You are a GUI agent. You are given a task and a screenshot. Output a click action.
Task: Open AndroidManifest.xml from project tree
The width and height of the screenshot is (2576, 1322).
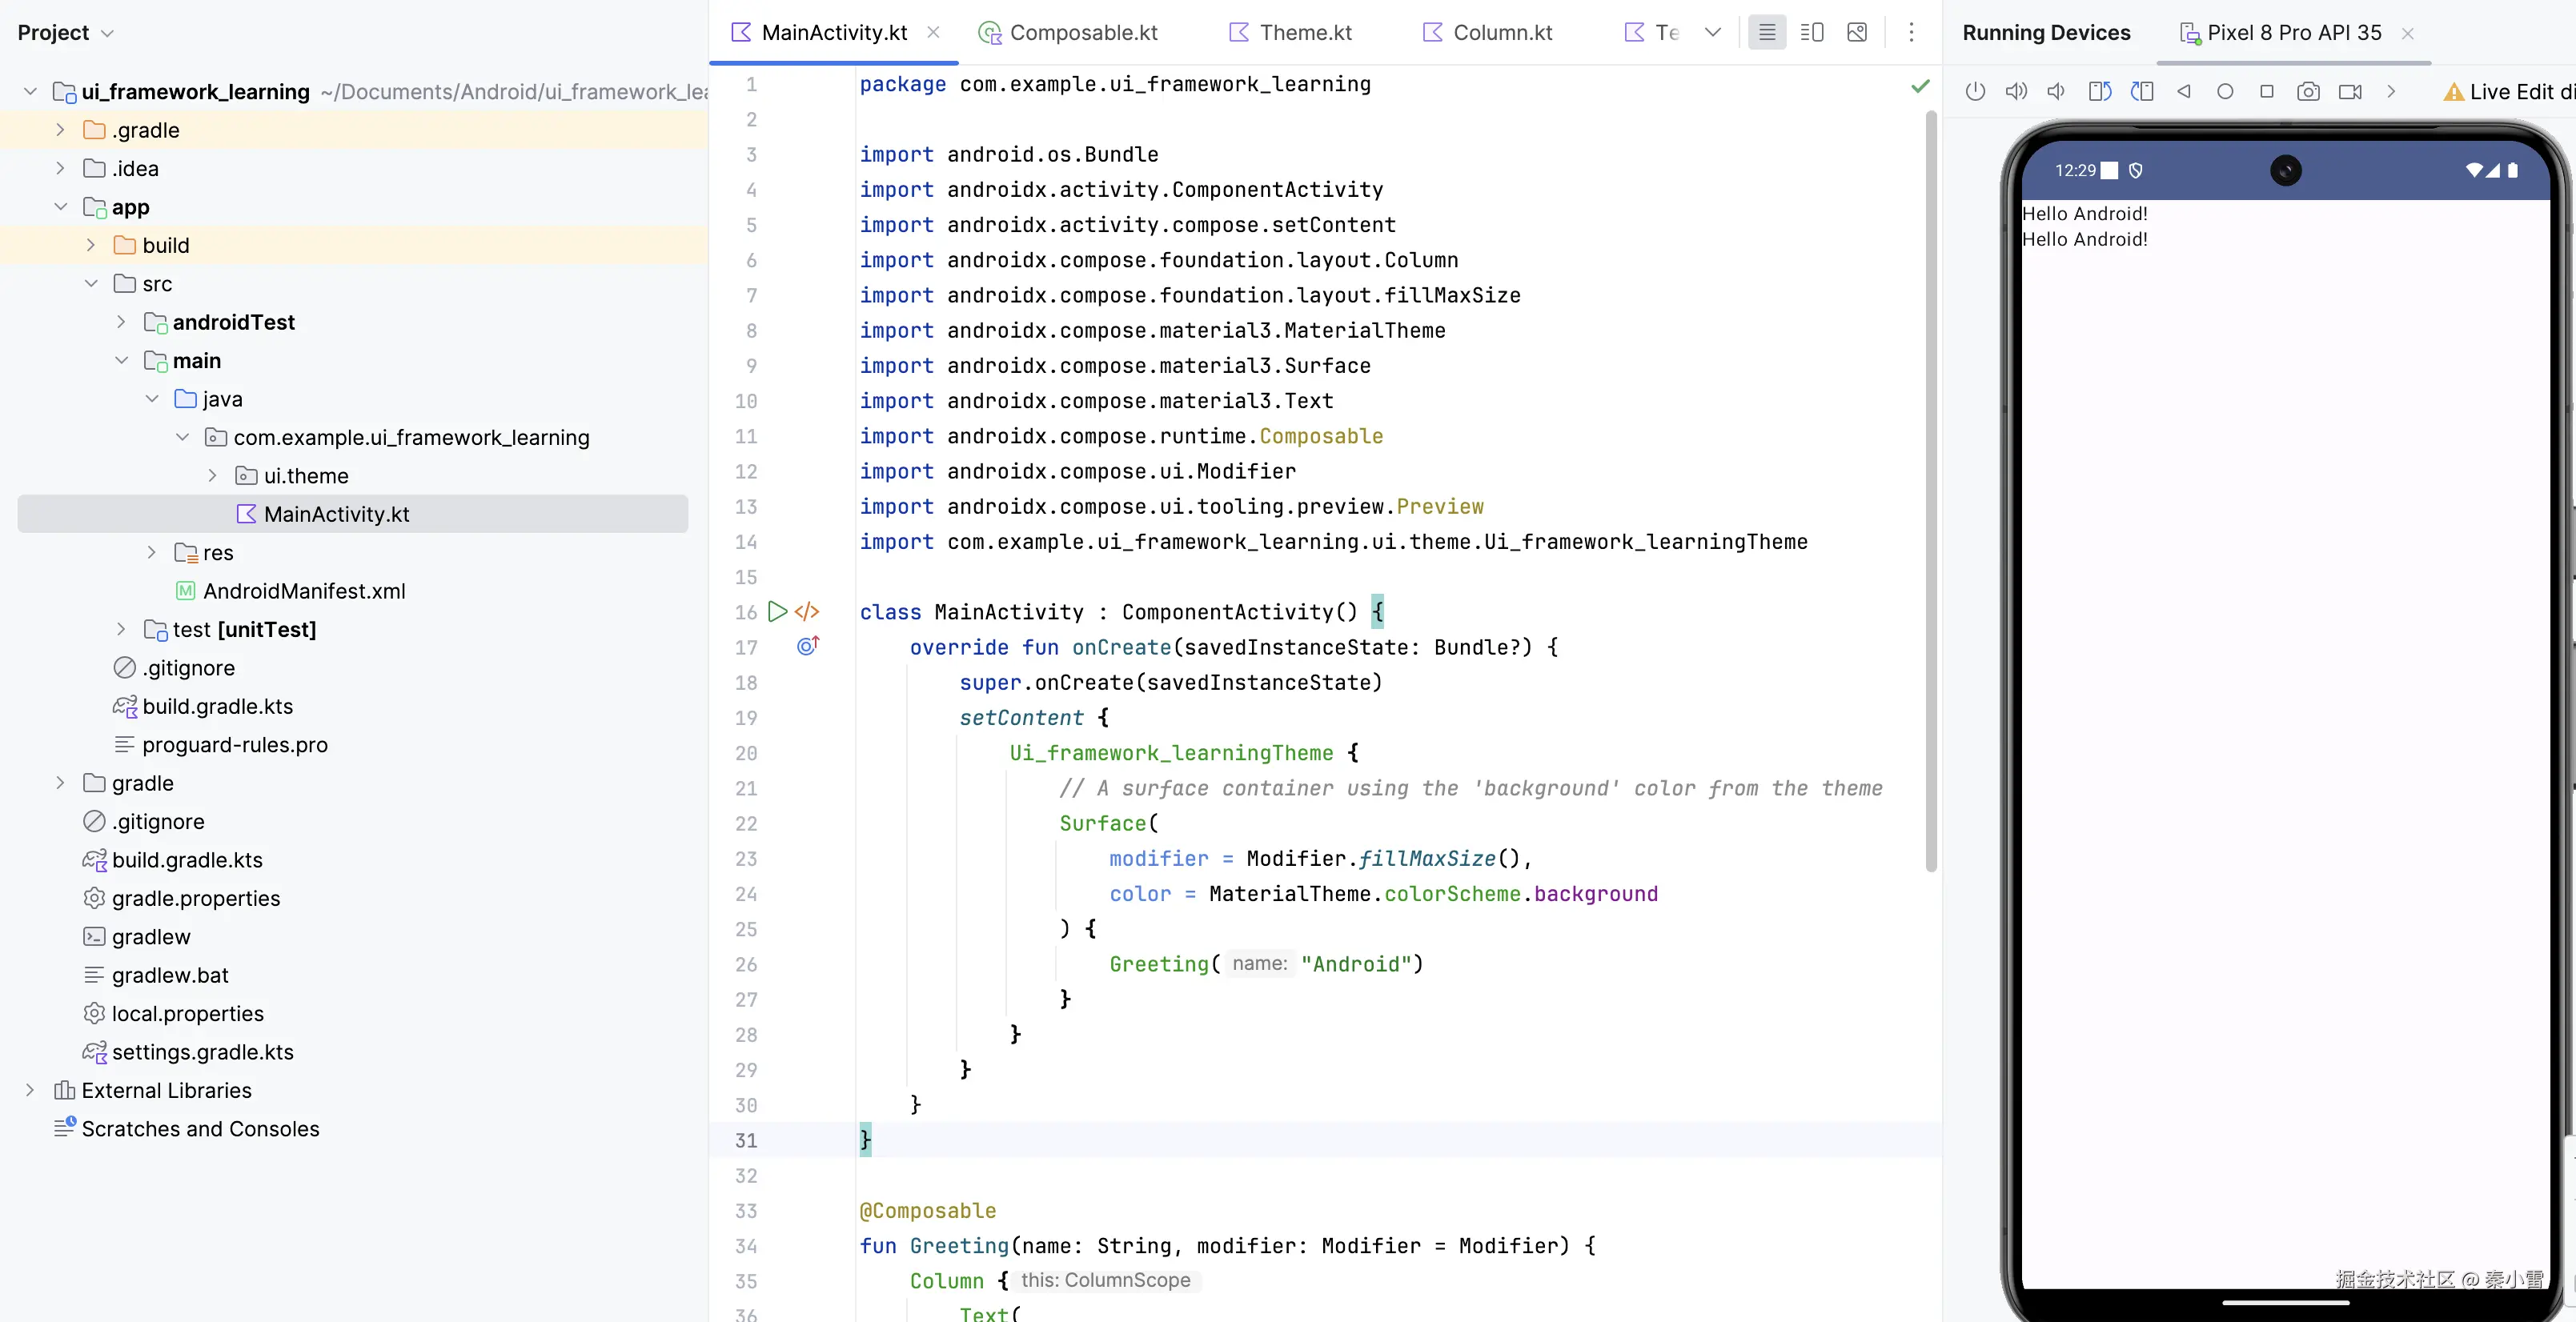pos(304,591)
